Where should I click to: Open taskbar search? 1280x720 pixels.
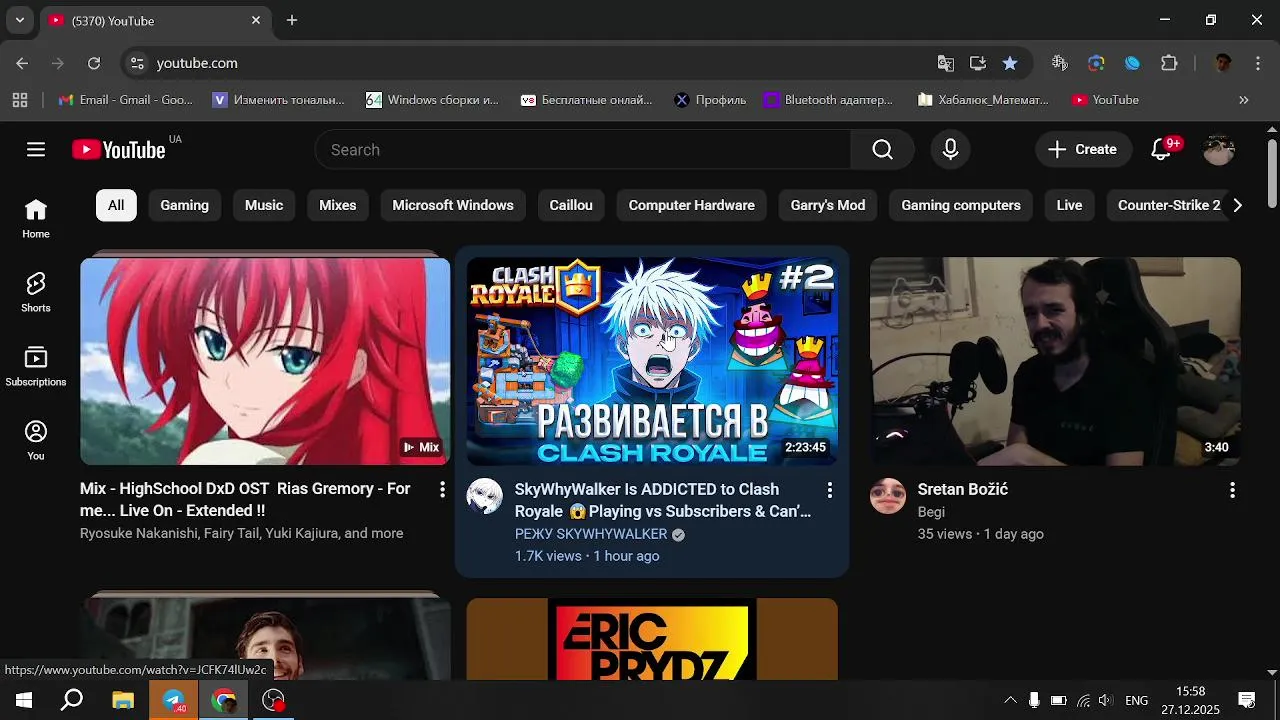tap(72, 700)
